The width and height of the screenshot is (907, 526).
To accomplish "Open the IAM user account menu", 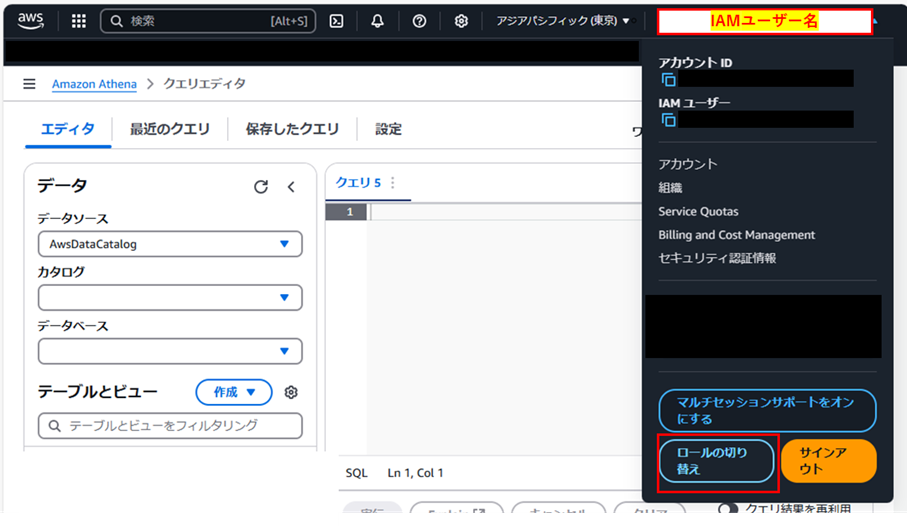I will 764,21.
